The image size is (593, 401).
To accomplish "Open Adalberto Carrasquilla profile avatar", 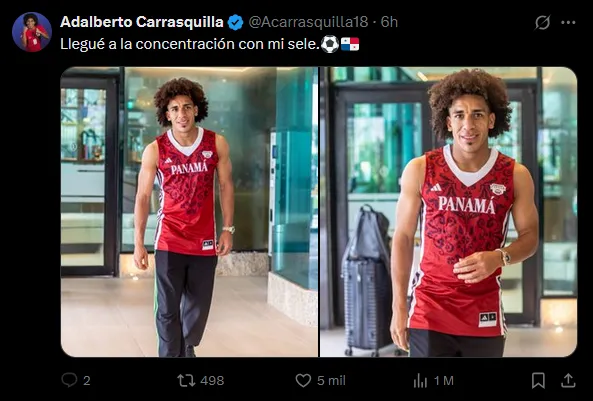I will (32, 32).
